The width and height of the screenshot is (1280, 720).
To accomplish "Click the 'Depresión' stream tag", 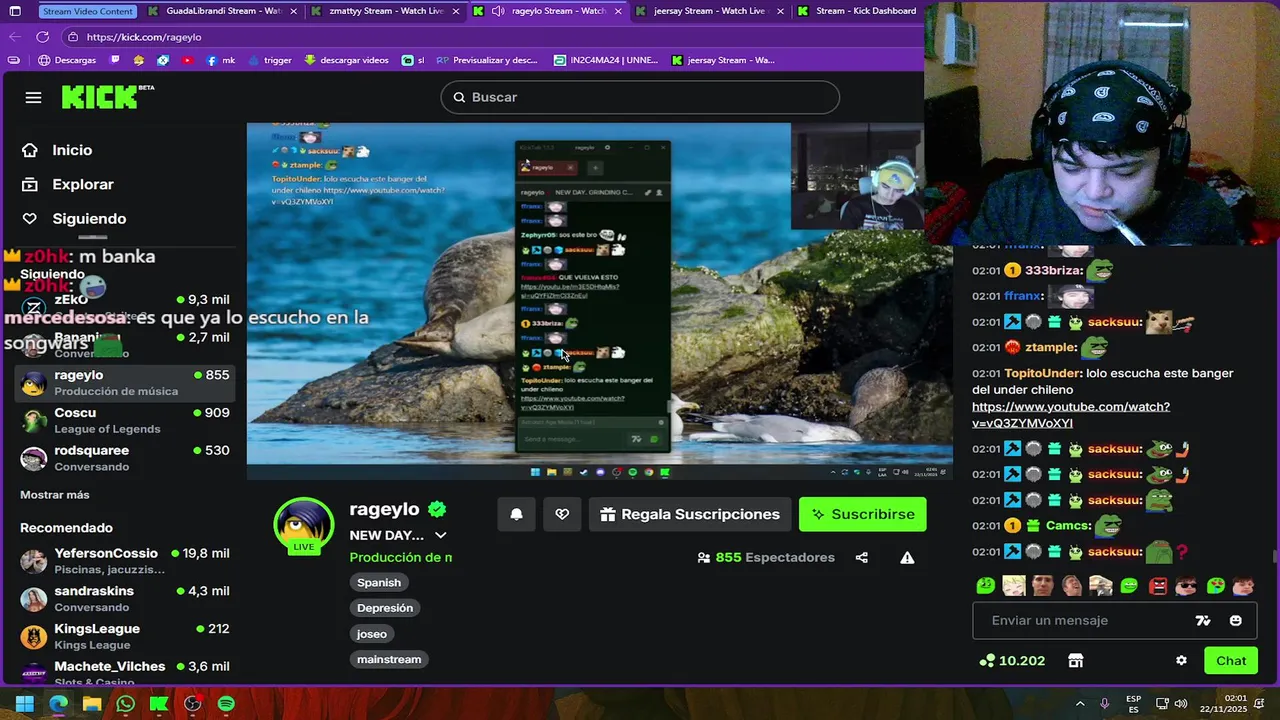I will [x=385, y=608].
